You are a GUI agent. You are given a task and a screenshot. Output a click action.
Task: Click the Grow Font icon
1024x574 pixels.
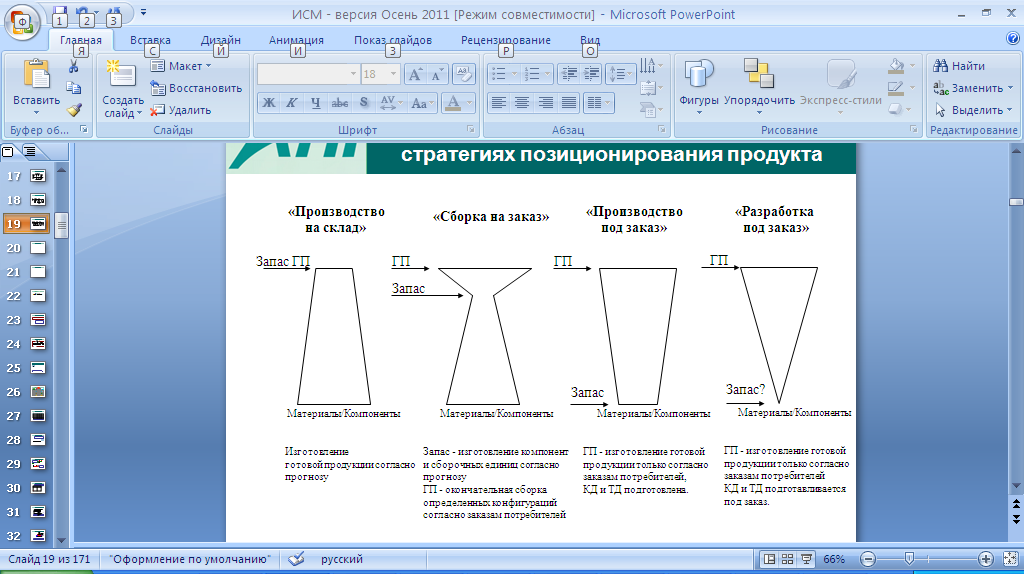415,74
